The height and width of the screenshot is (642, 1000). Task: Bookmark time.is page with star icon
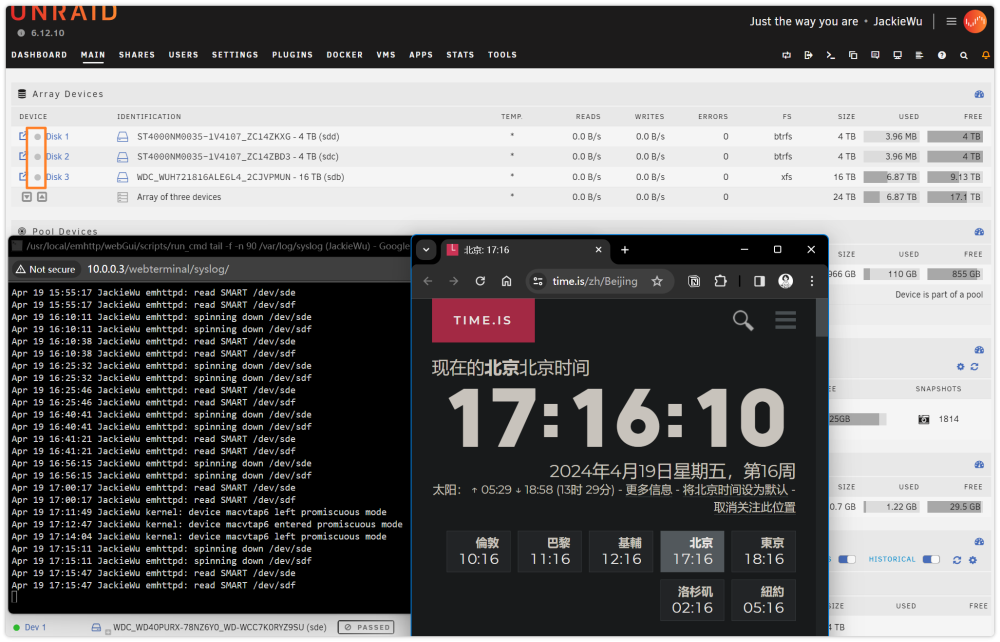click(657, 281)
